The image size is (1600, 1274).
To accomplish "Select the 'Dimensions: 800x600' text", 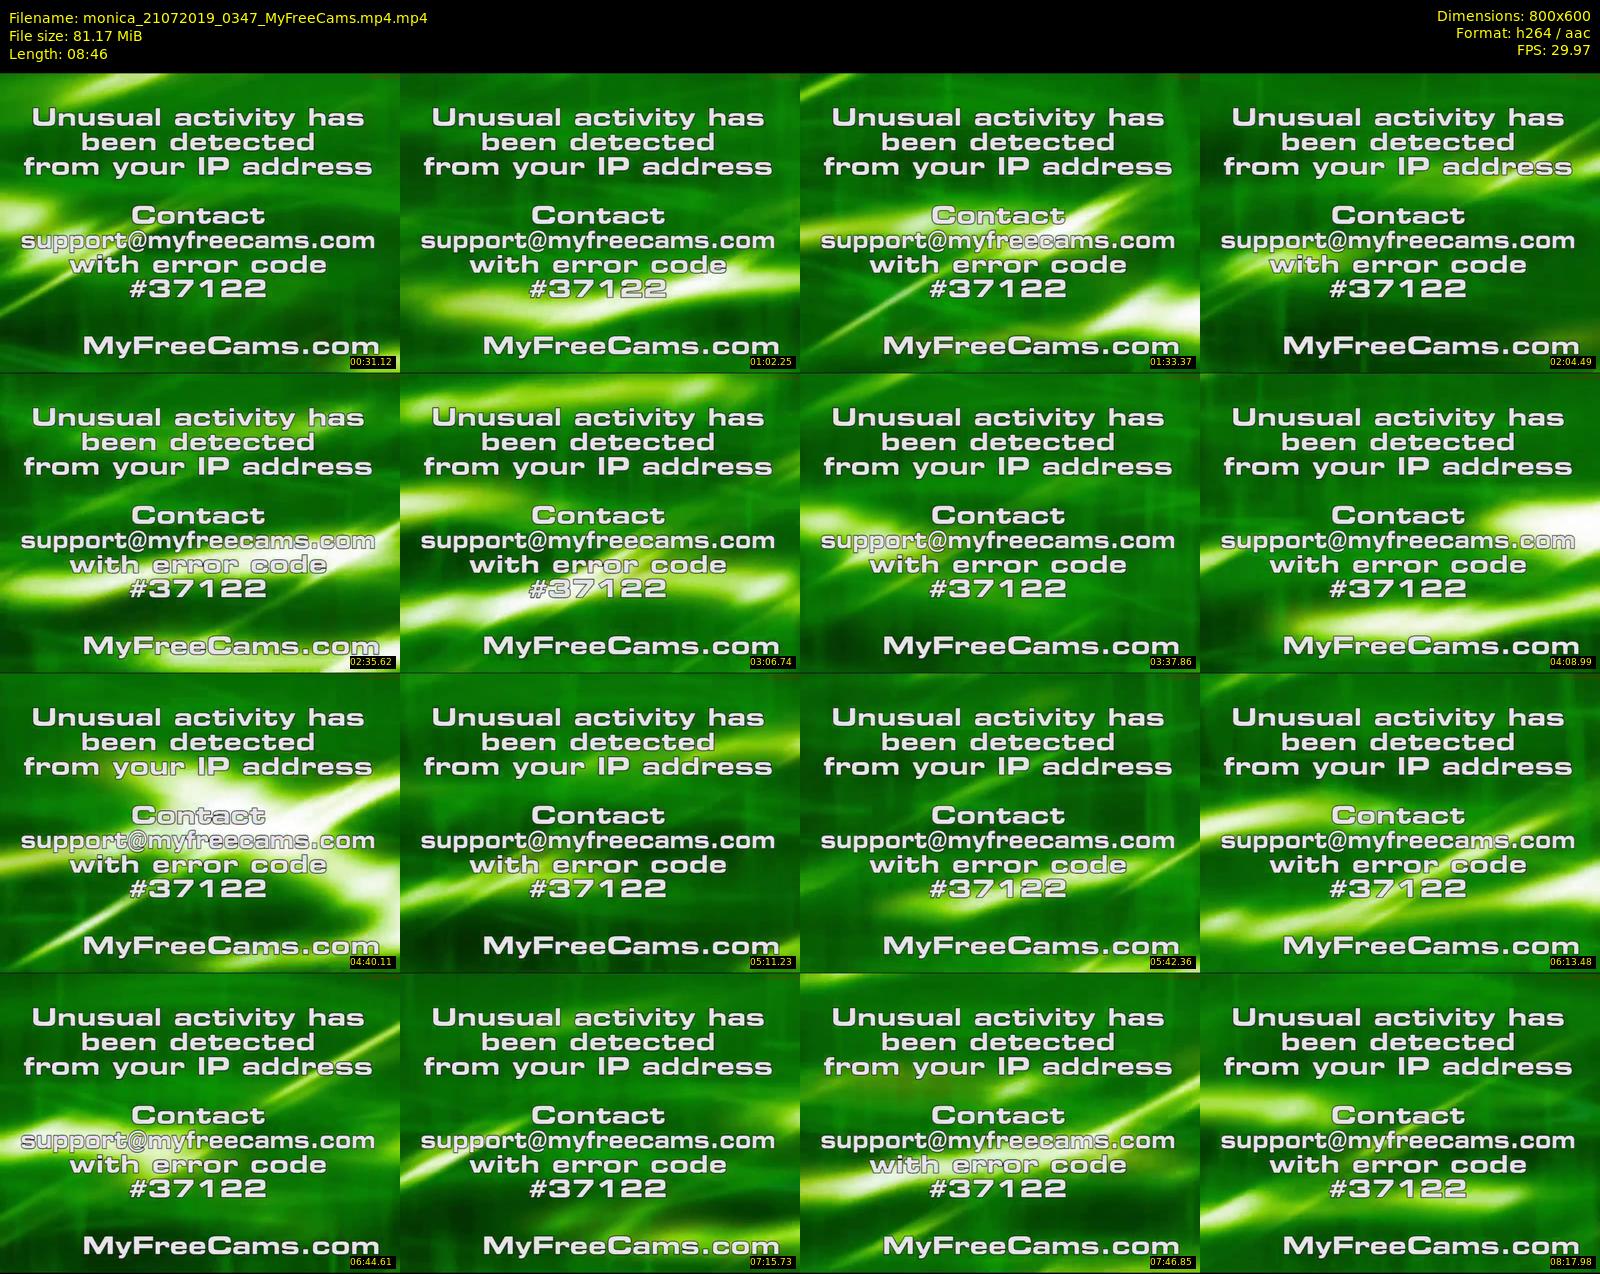I will coord(1513,16).
